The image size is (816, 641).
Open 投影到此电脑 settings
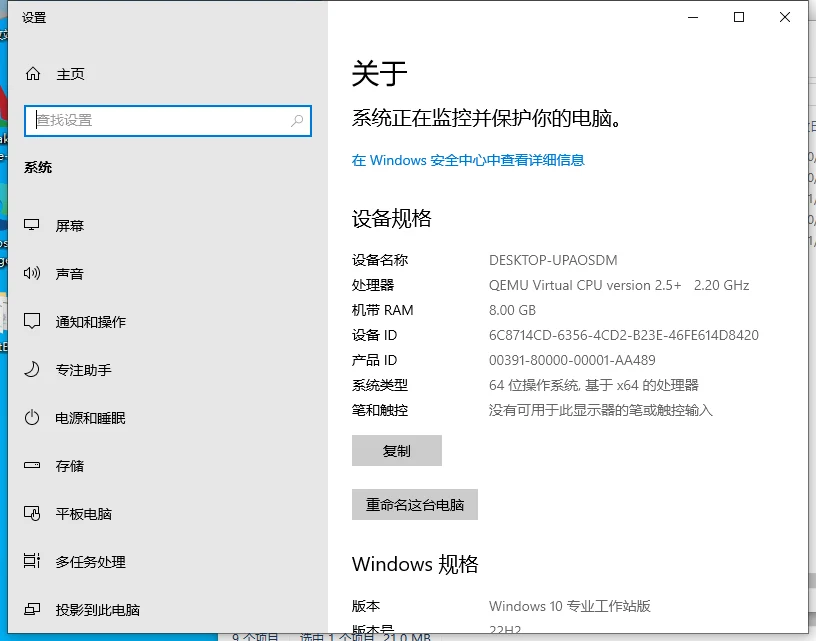tap(98, 610)
